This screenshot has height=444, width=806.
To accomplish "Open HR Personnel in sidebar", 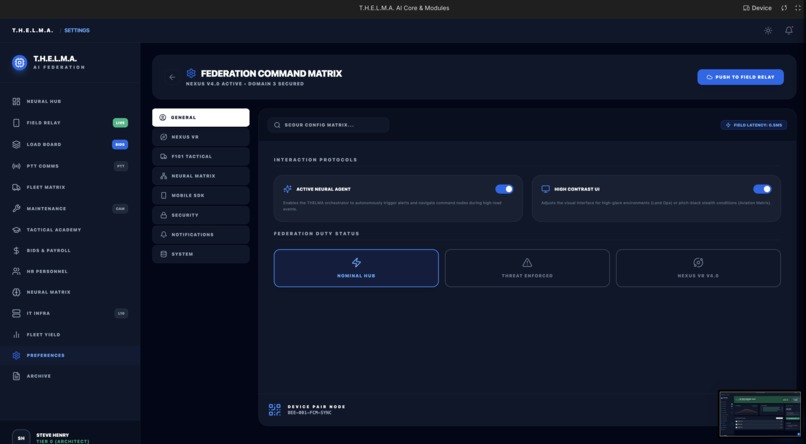I will pyautogui.click(x=70, y=271).
